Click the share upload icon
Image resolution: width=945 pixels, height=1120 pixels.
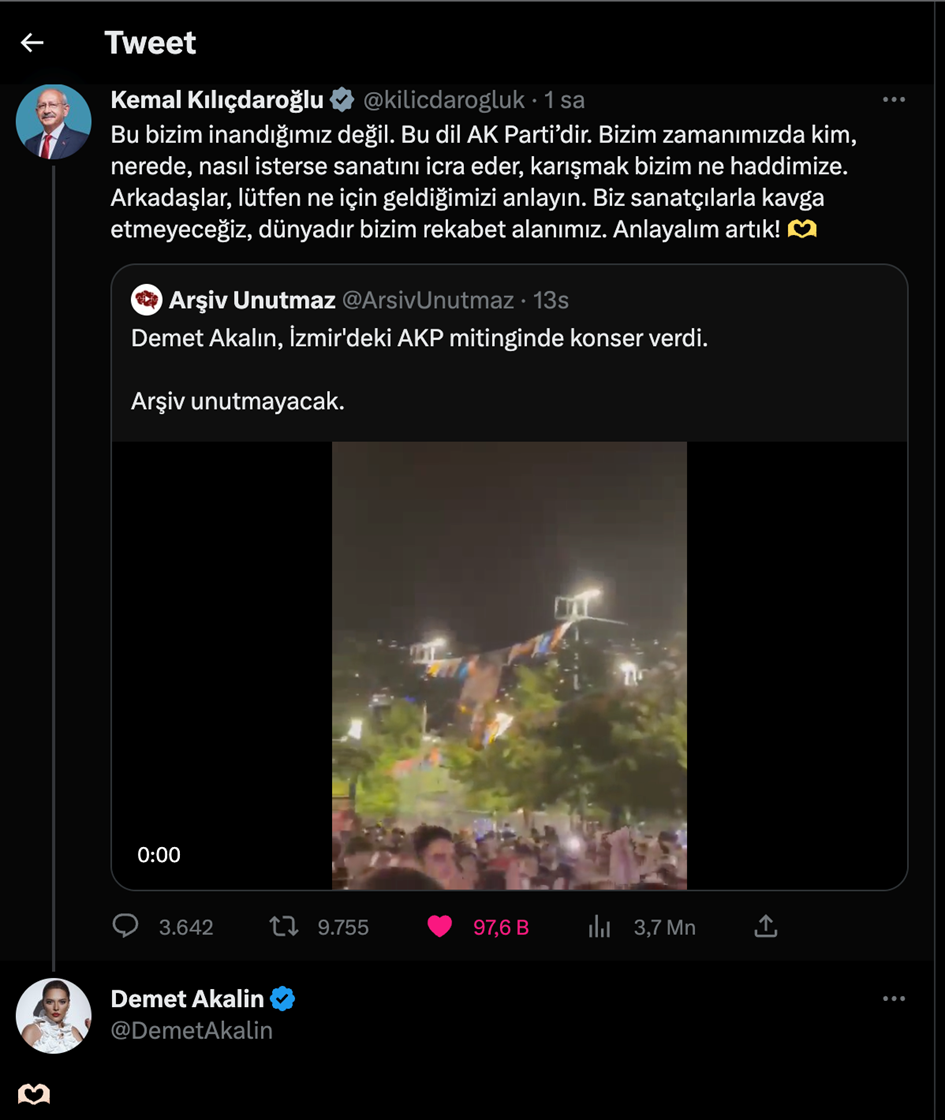(765, 927)
